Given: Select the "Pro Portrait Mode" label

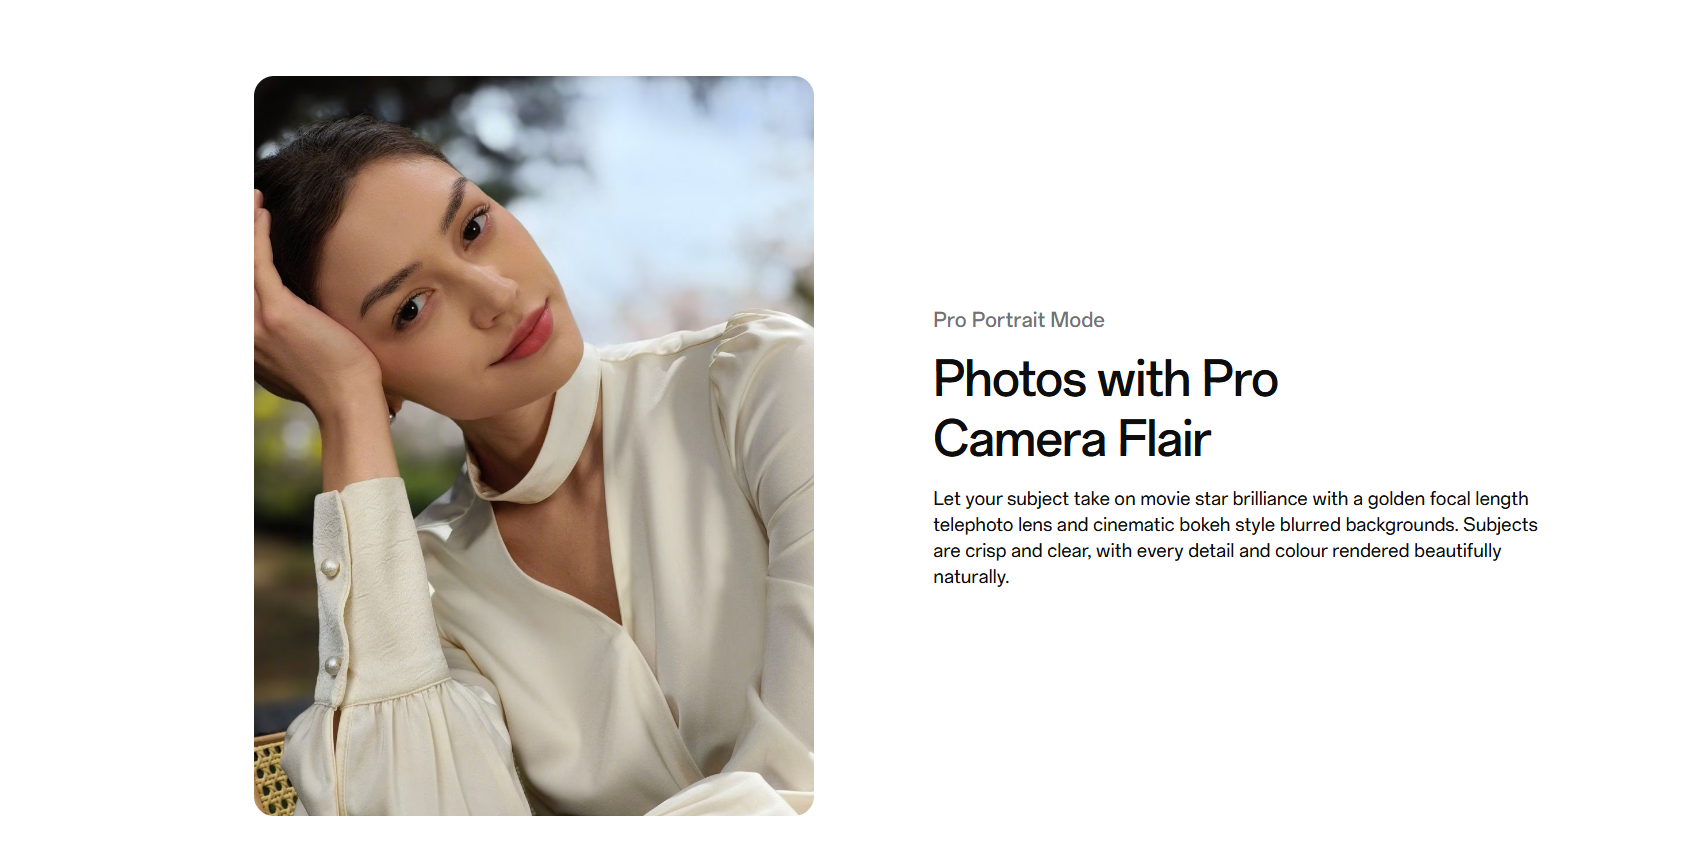Looking at the screenshot, I should [1018, 320].
